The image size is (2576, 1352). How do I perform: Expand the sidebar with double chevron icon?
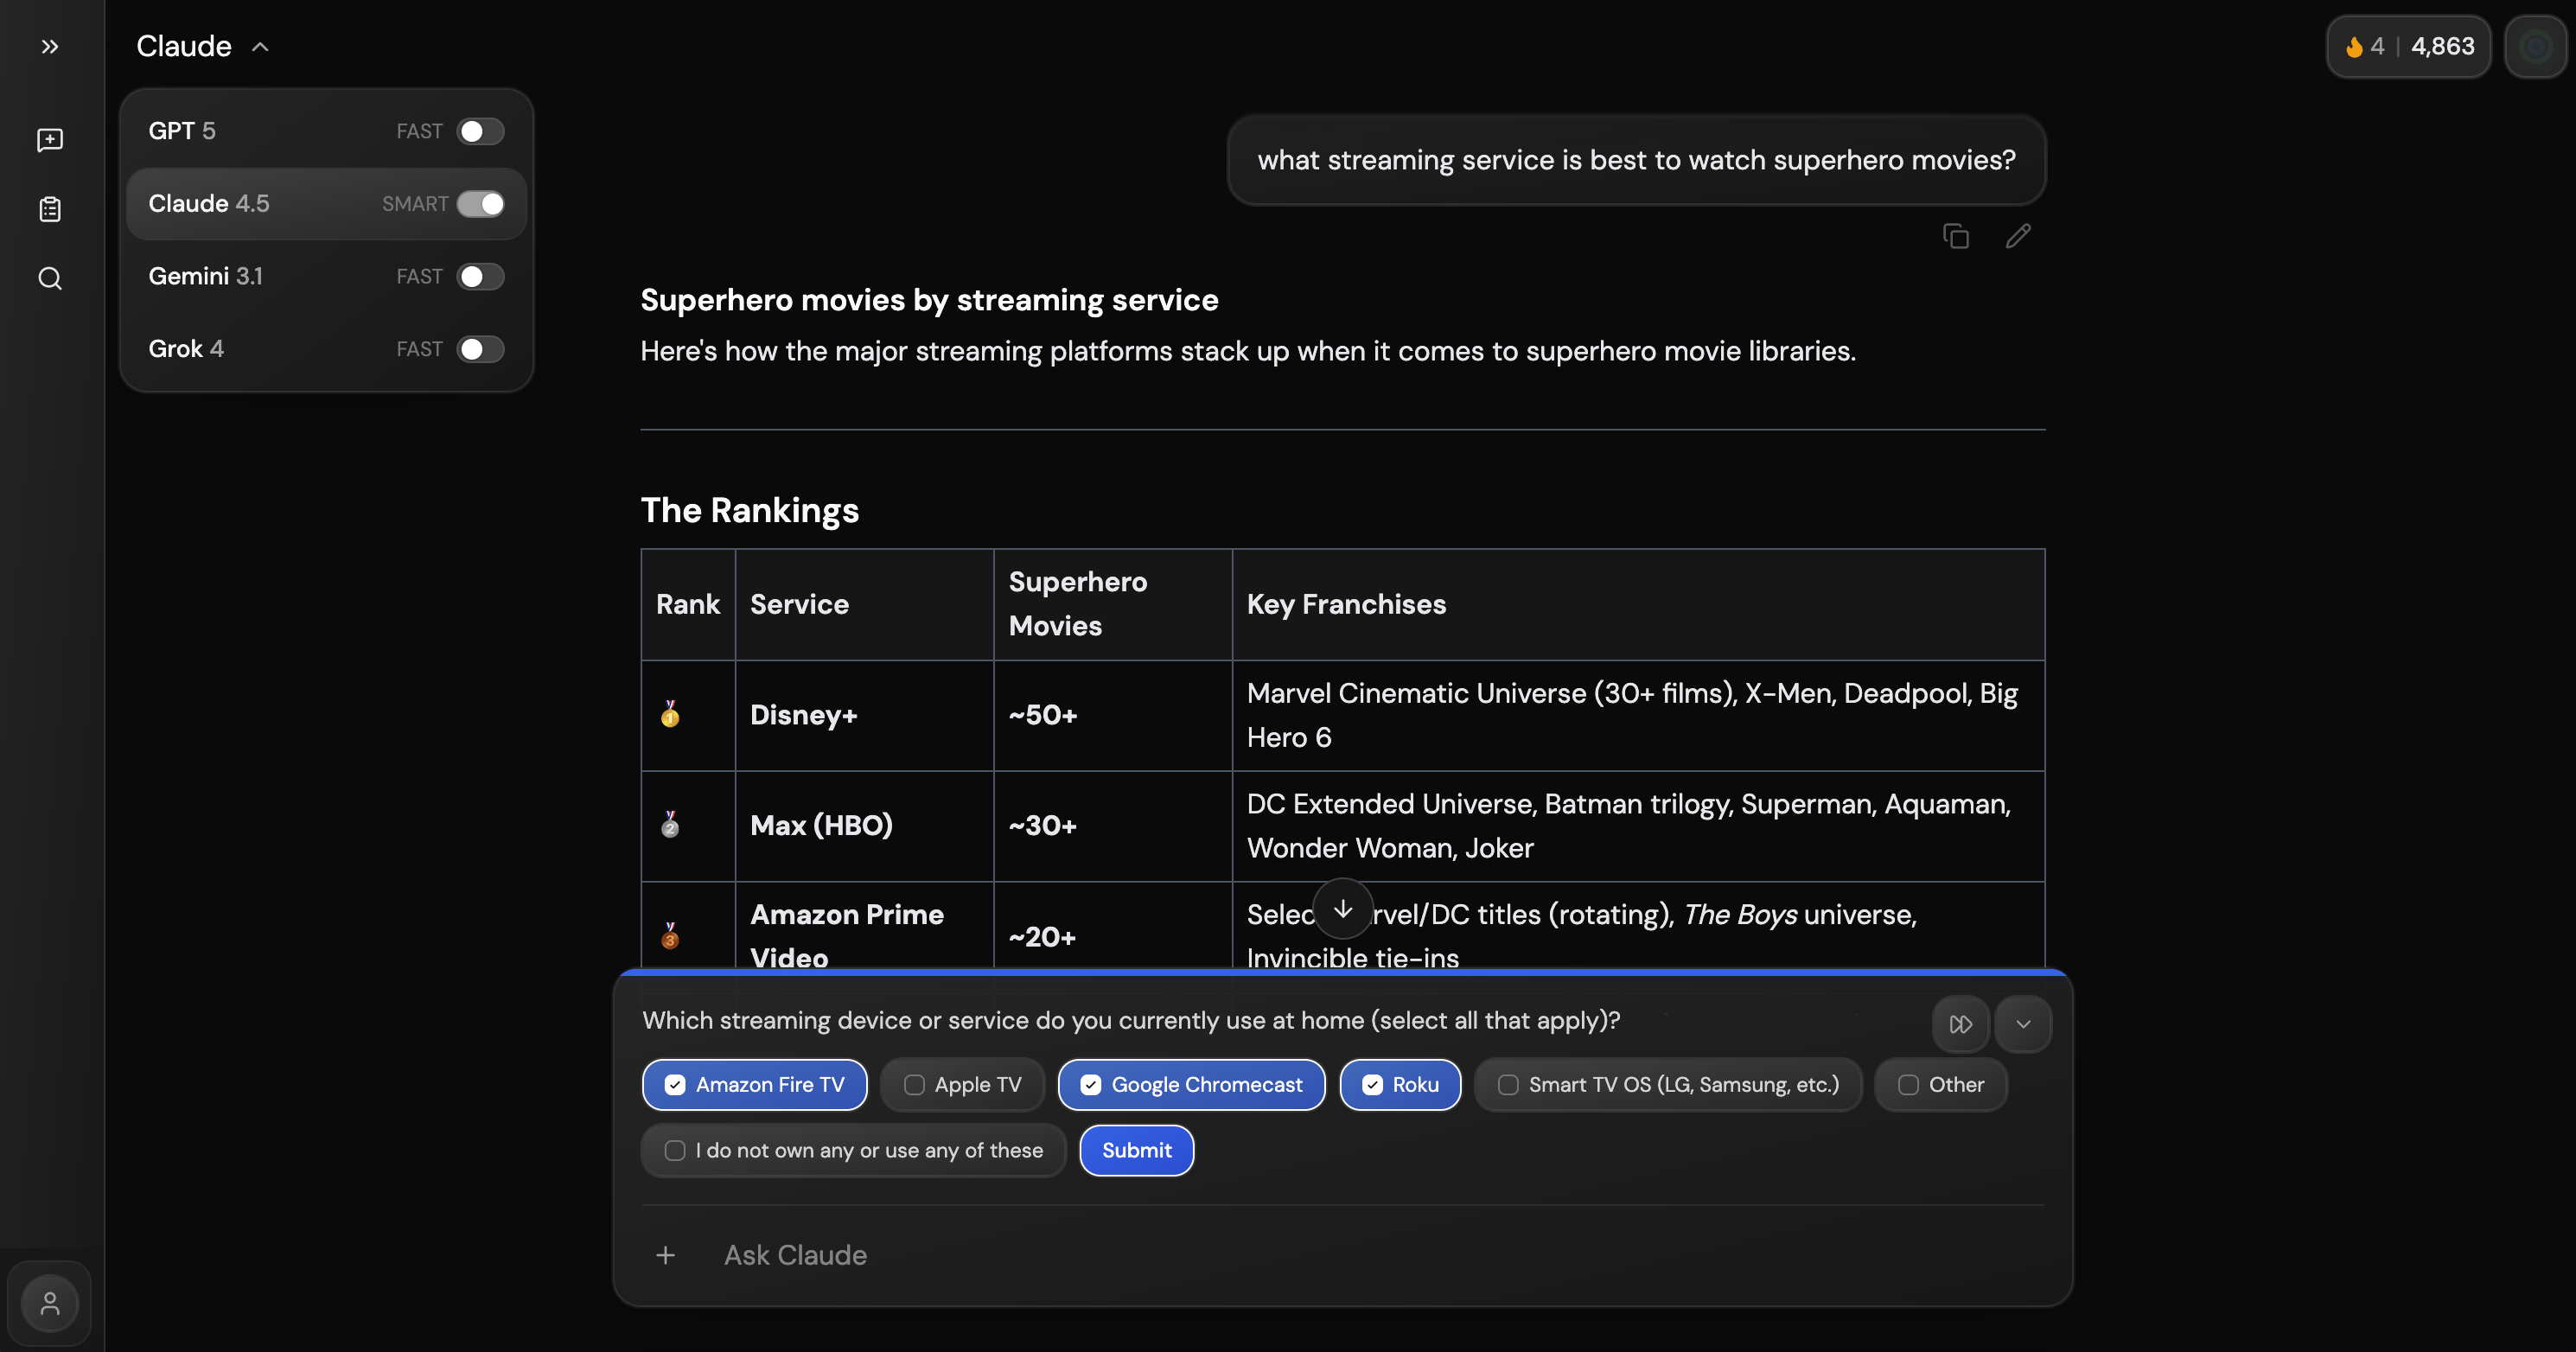pos(50,46)
